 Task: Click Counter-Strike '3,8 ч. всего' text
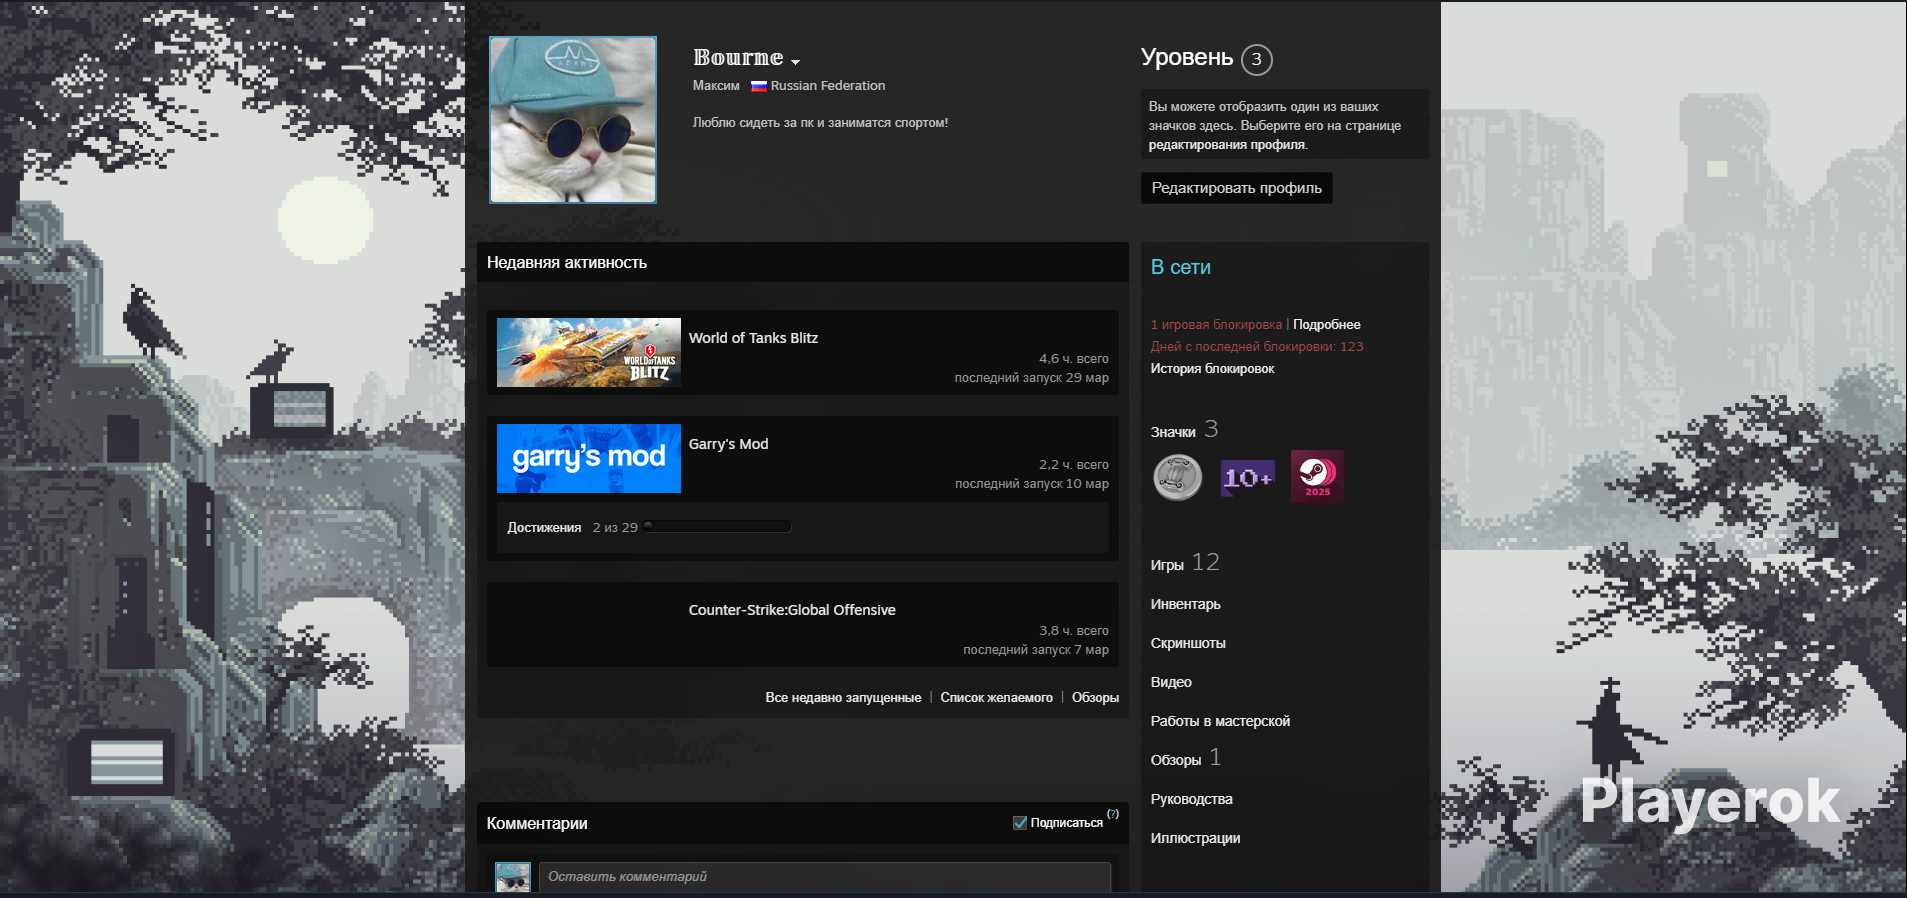pyautogui.click(x=1073, y=631)
